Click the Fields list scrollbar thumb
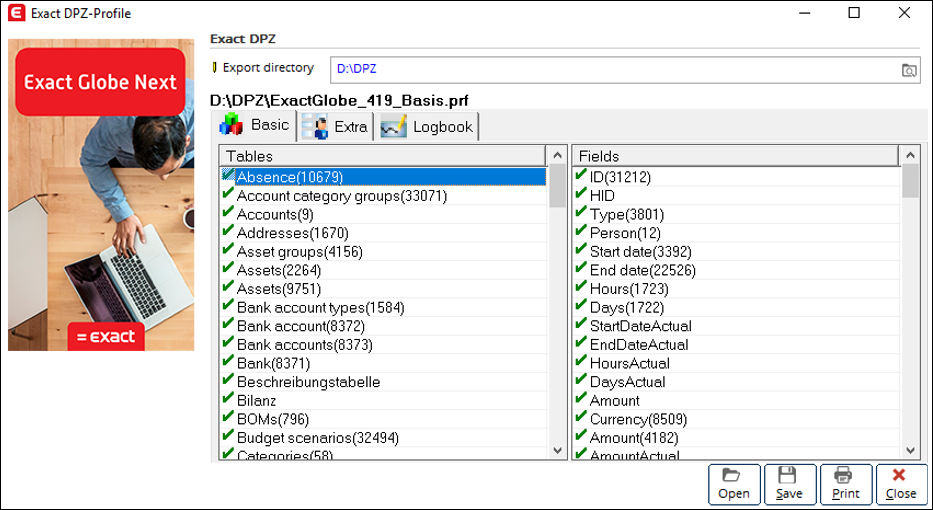933x510 pixels. click(x=910, y=181)
